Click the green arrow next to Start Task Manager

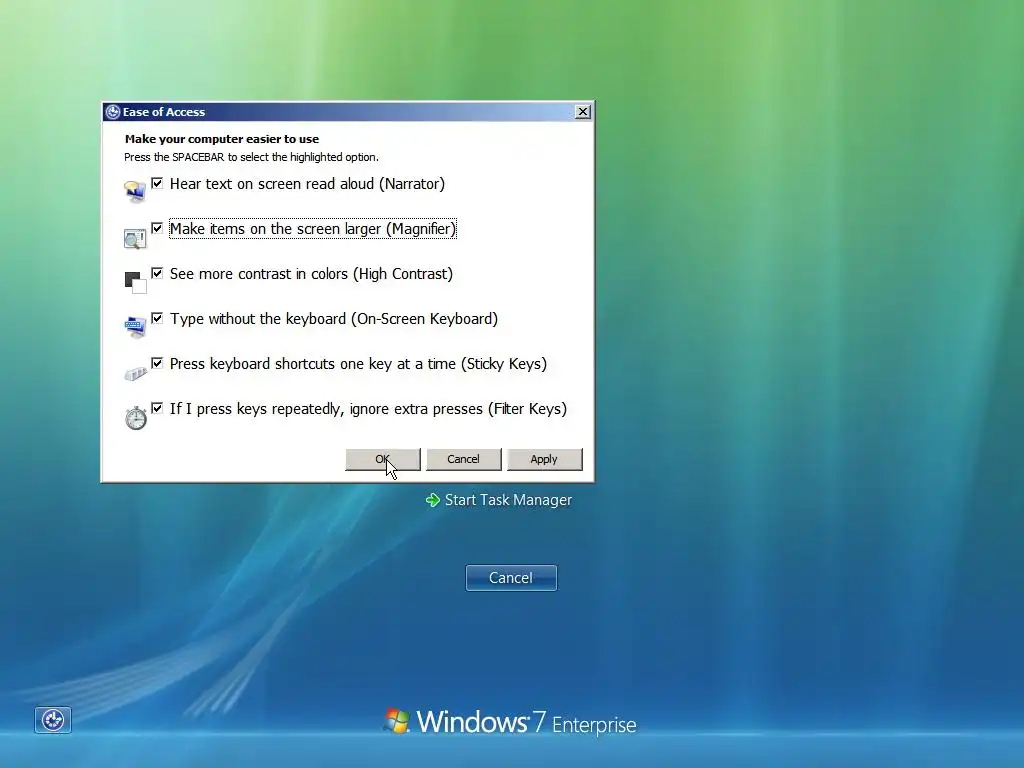pos(432,500)
